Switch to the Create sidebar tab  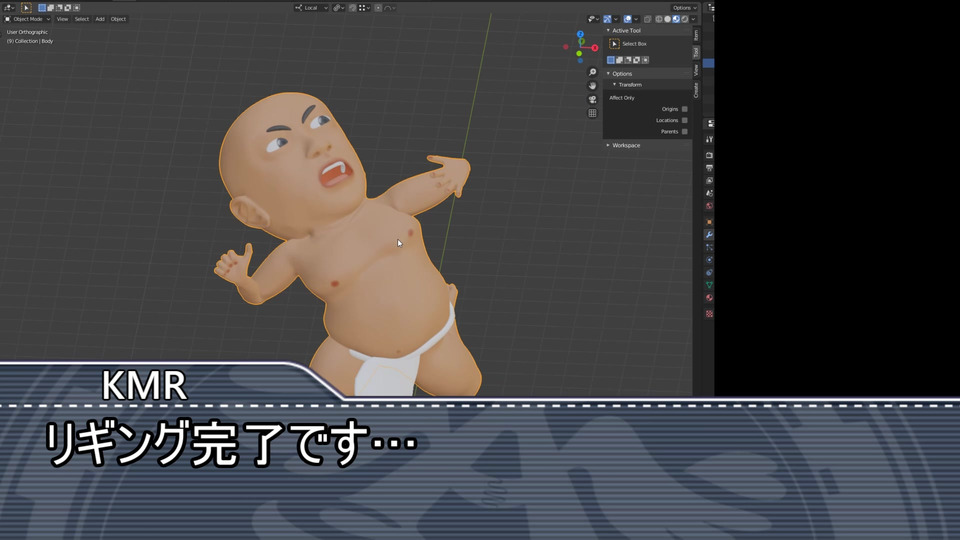pos(696,91)
